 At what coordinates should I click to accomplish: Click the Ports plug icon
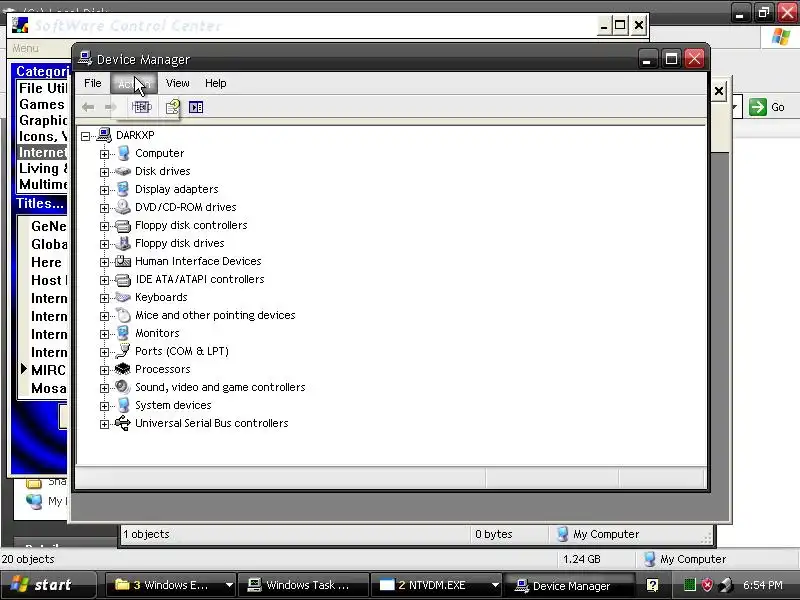123,351
